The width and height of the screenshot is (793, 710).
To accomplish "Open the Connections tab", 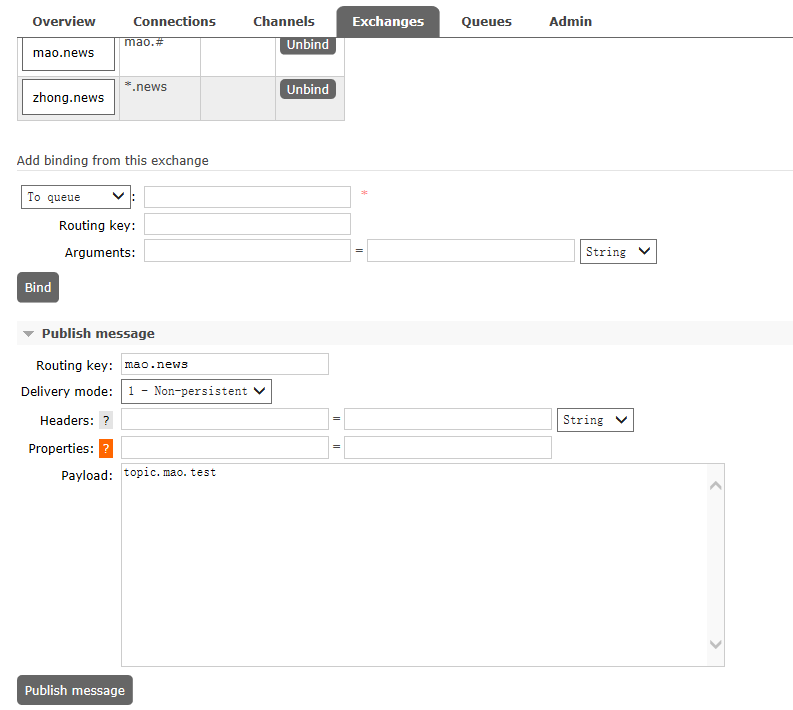I will [x=174, y=21].
